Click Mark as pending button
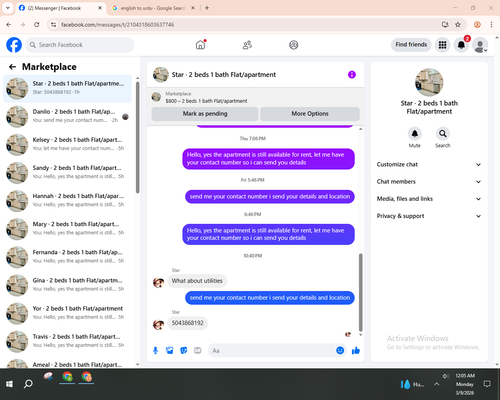The height and width of the screenshot is (400, 500). [x=205, y=114]
